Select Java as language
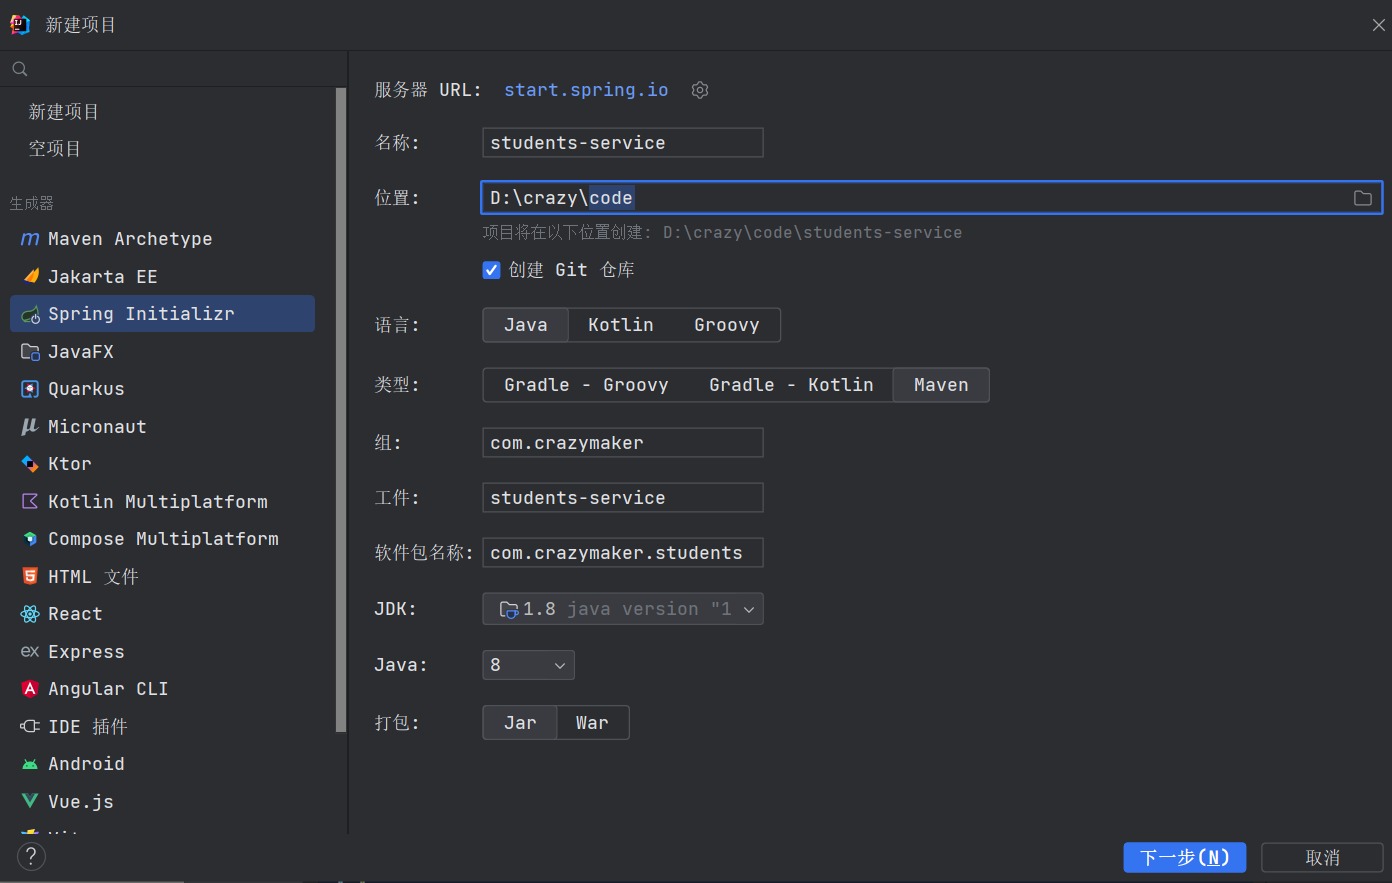This screenshot has height=883, width=1392. [x=526, y=325]
